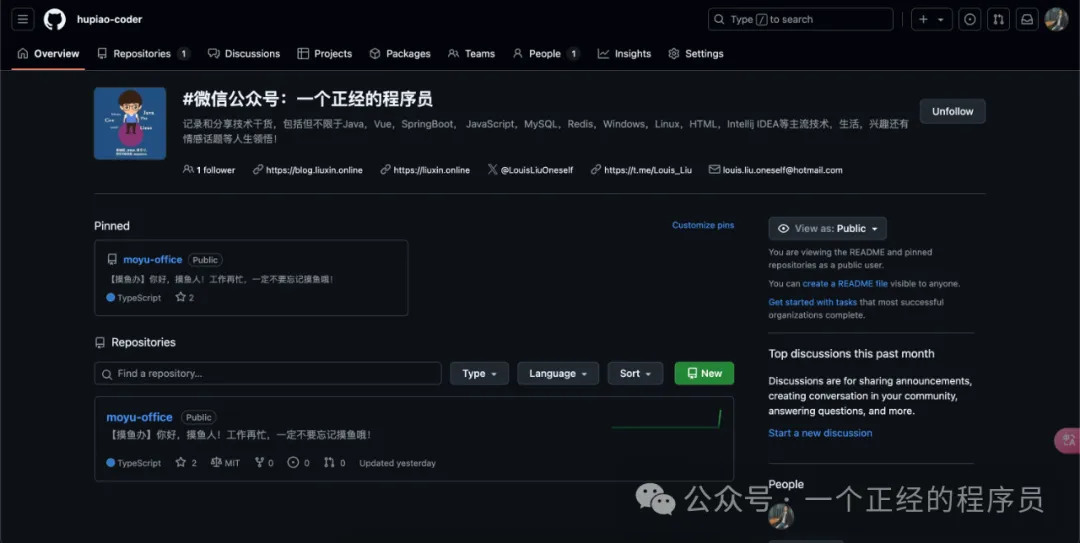Open the https://t.me/Louis_Liu link

click(641, 170)
